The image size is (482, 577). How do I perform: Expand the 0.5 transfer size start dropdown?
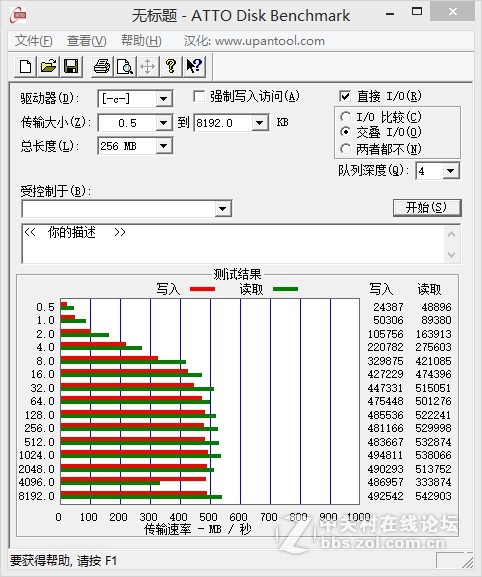[163, 123]
